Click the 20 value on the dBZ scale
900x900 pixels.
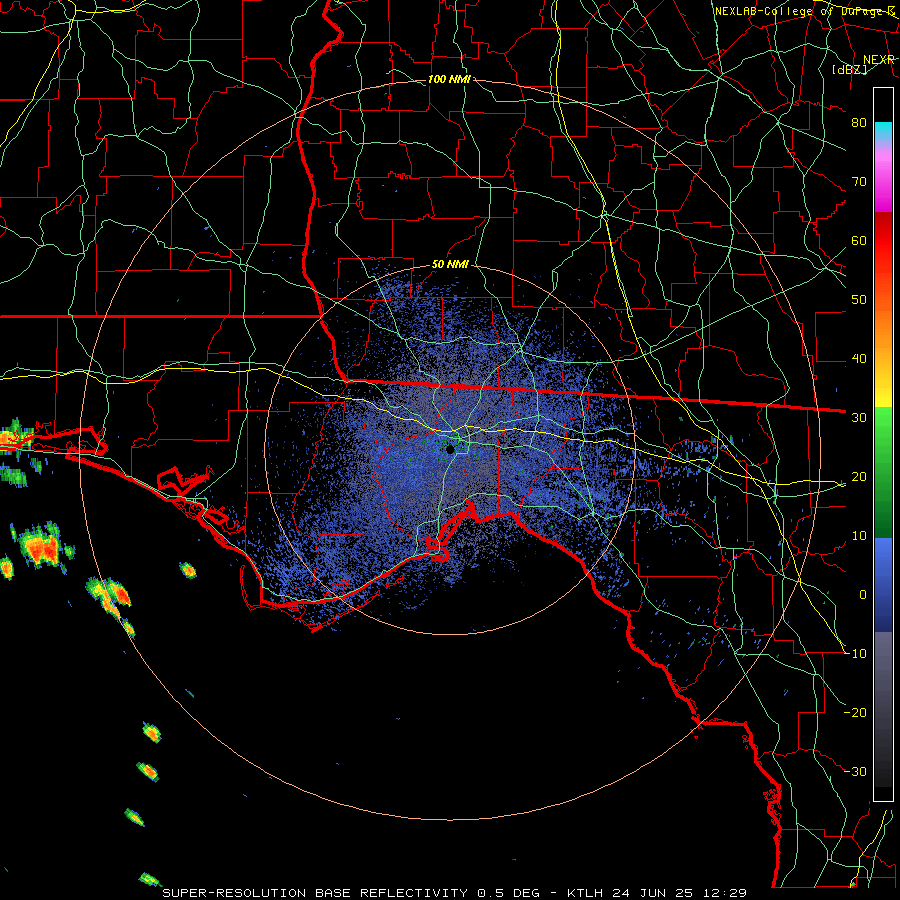click(x=859, y=476)
